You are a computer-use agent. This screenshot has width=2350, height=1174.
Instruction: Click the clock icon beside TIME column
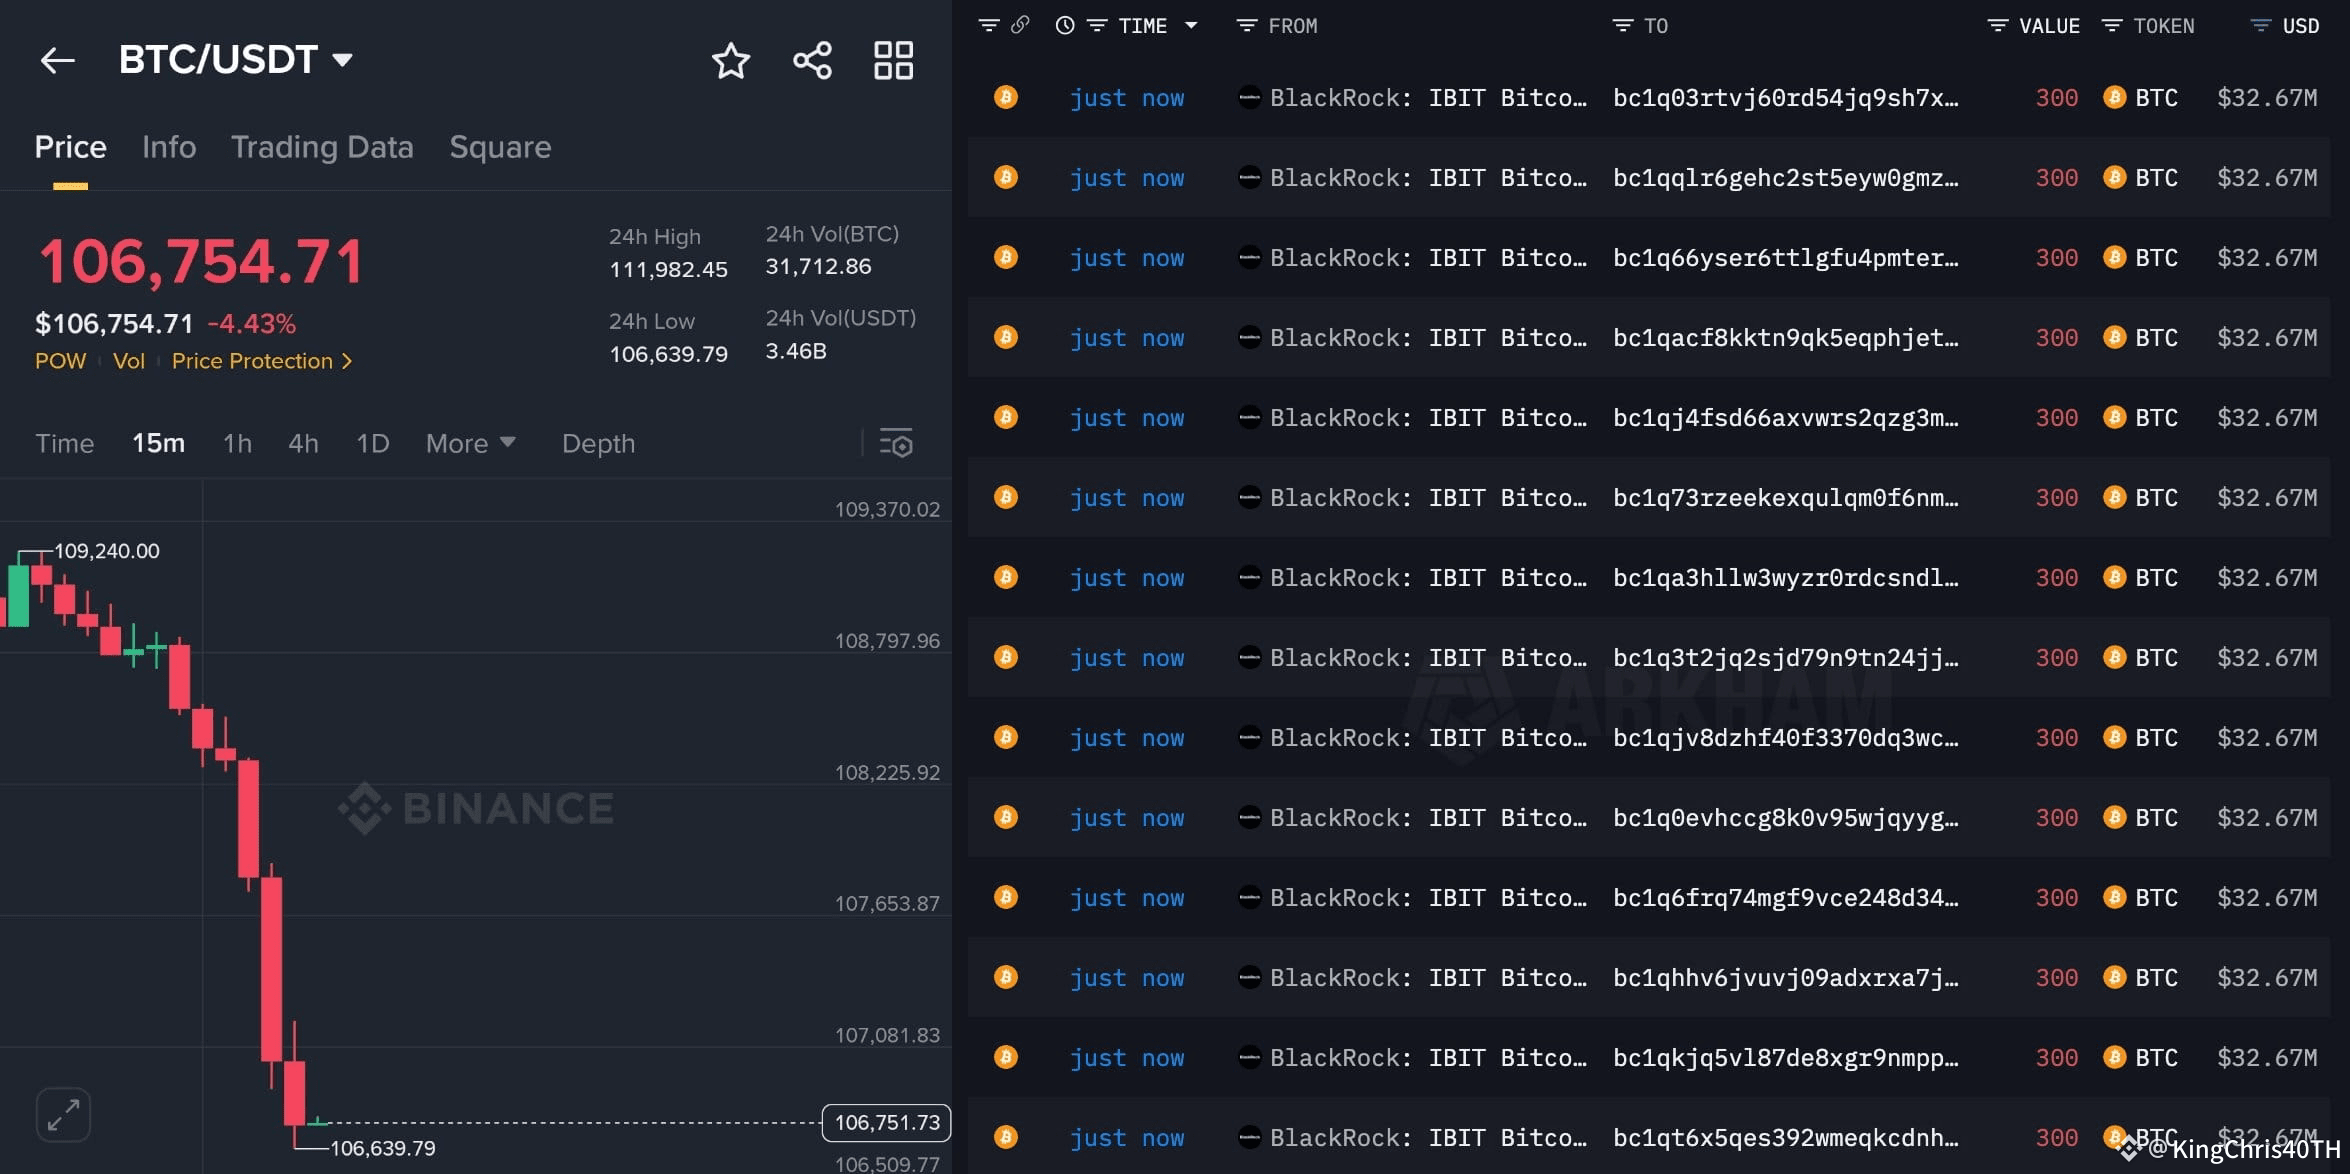1065,25
